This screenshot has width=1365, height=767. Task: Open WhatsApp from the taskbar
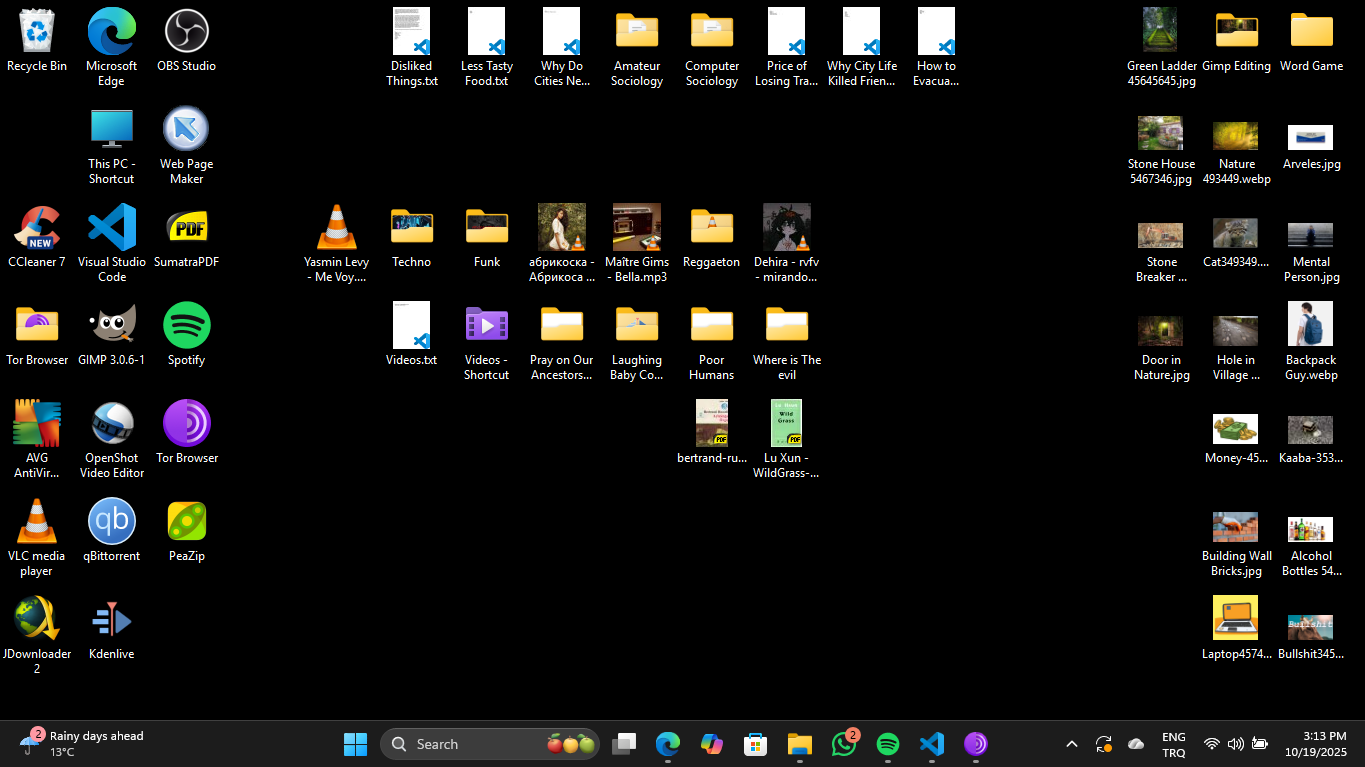pos(844,744)
